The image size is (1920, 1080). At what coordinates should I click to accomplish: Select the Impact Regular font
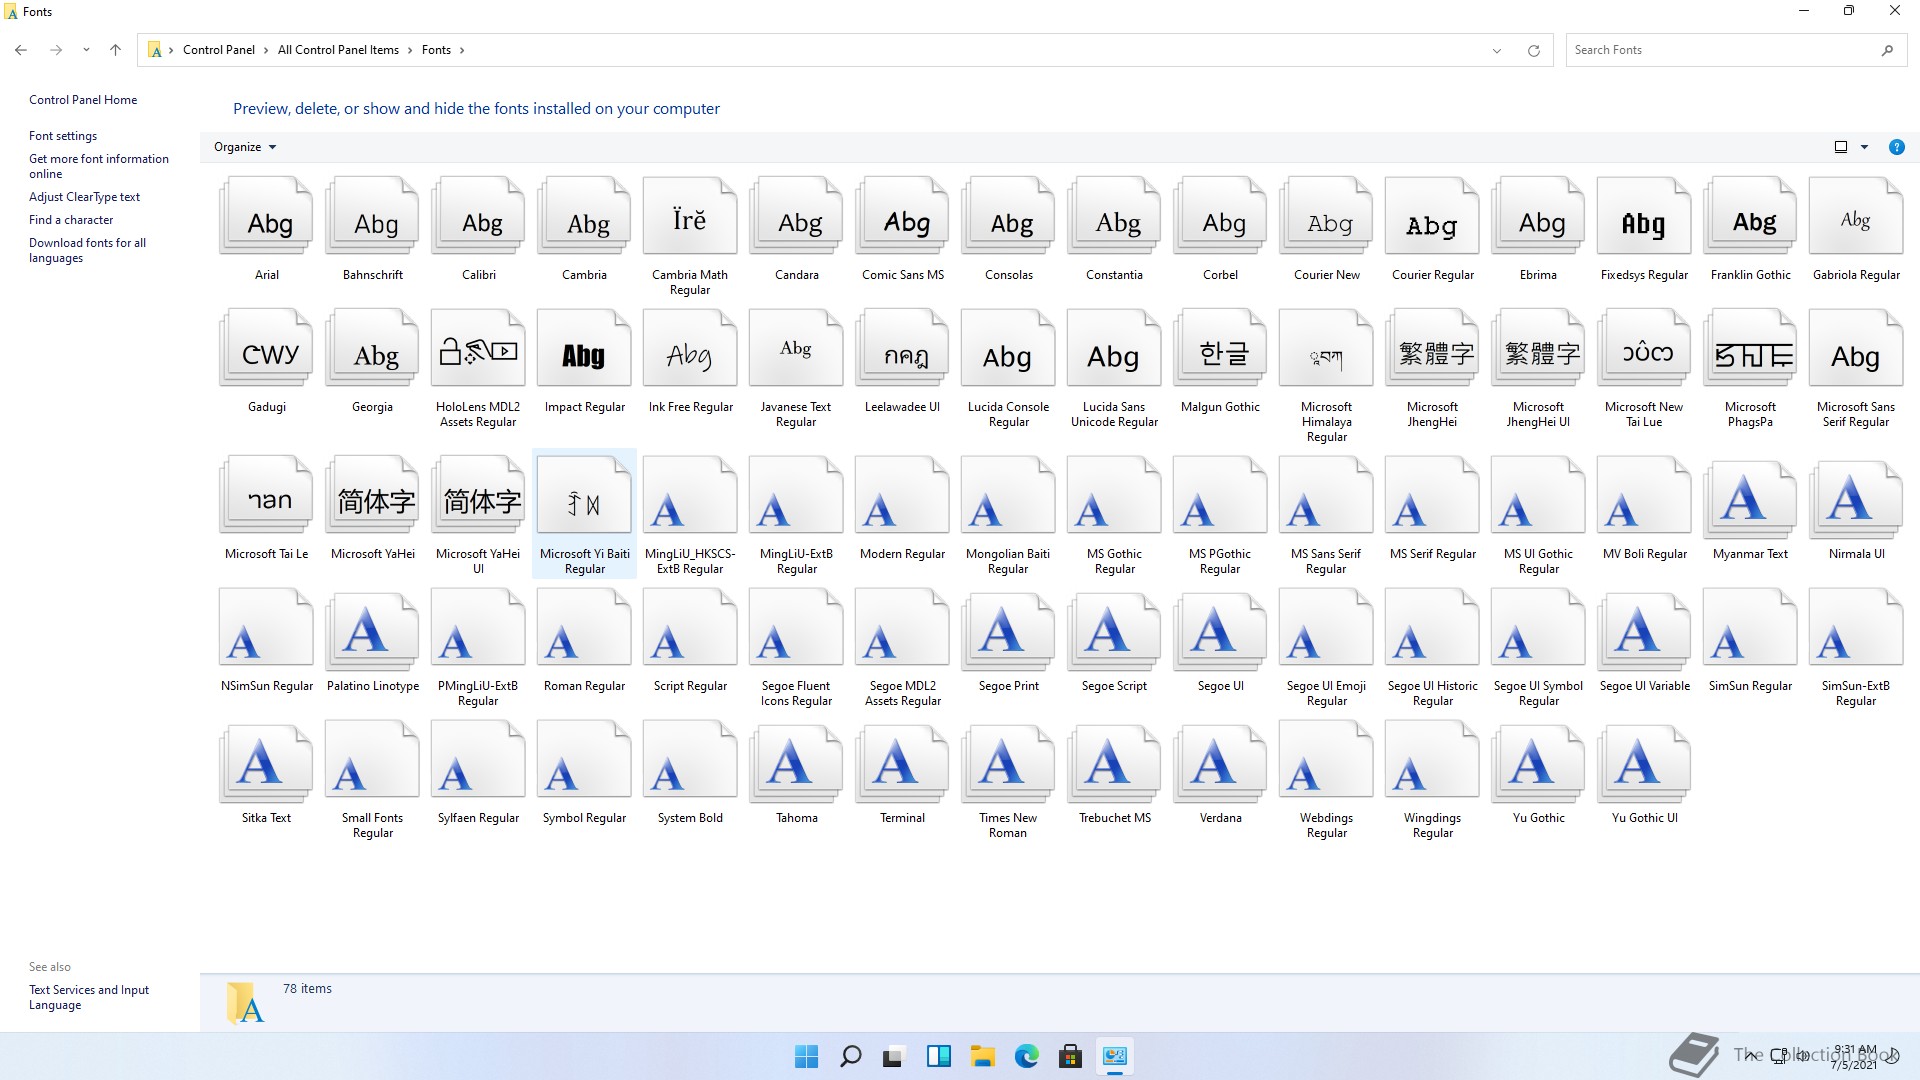(584, 349)
